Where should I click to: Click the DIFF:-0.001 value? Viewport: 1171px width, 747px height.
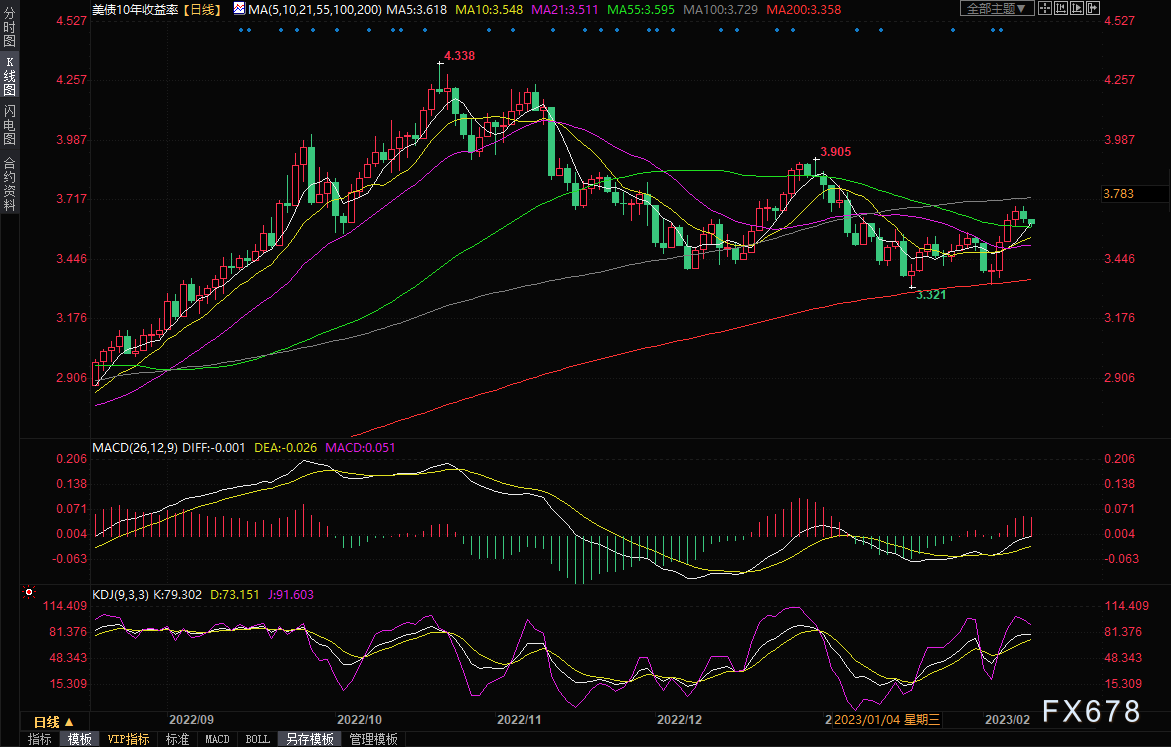[x=214, y=447]
